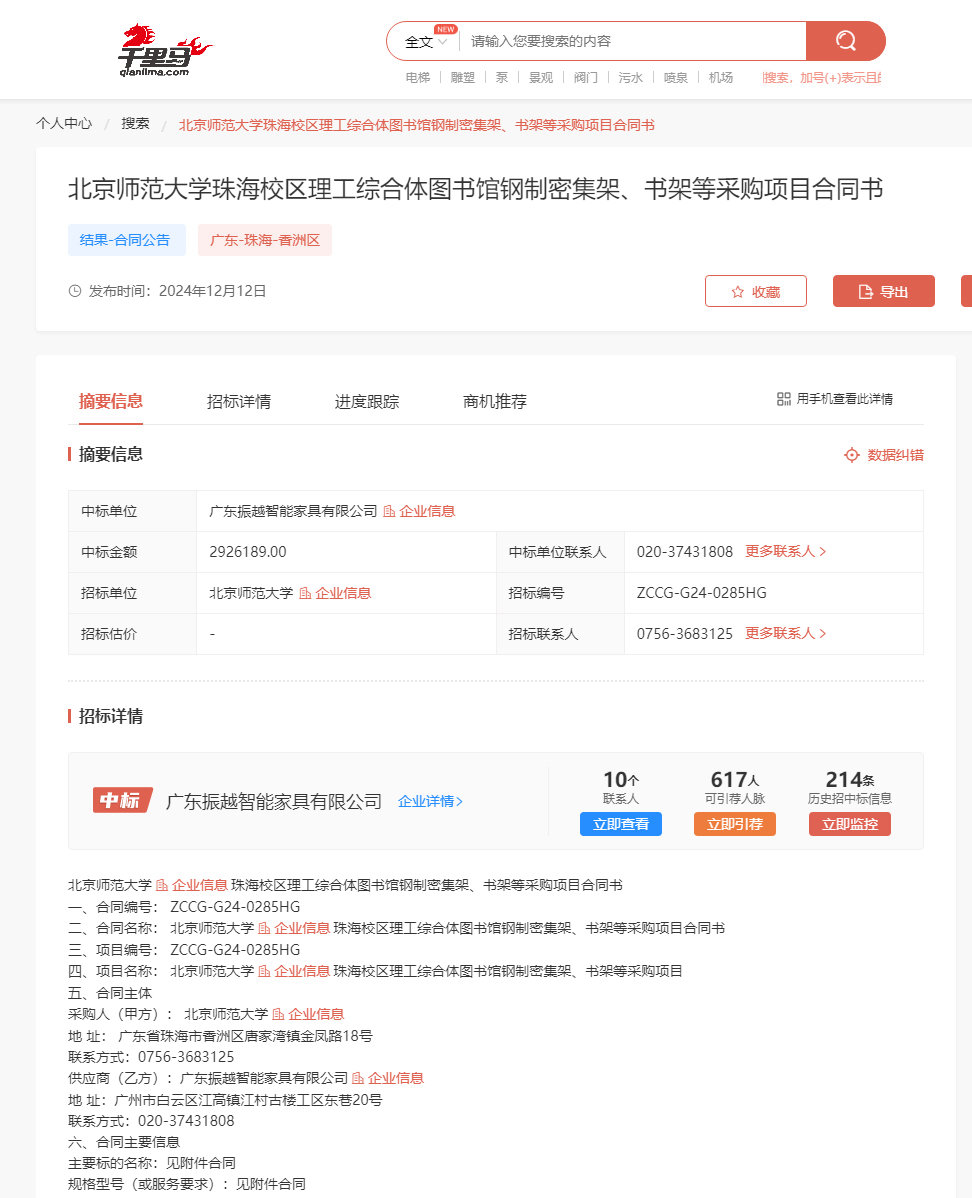This screenshot has height=1198, width=972.
Task: Click the address line 广东省珠海市香洲区唐家湾镇金凤路18号
Action: (245, 1036)
